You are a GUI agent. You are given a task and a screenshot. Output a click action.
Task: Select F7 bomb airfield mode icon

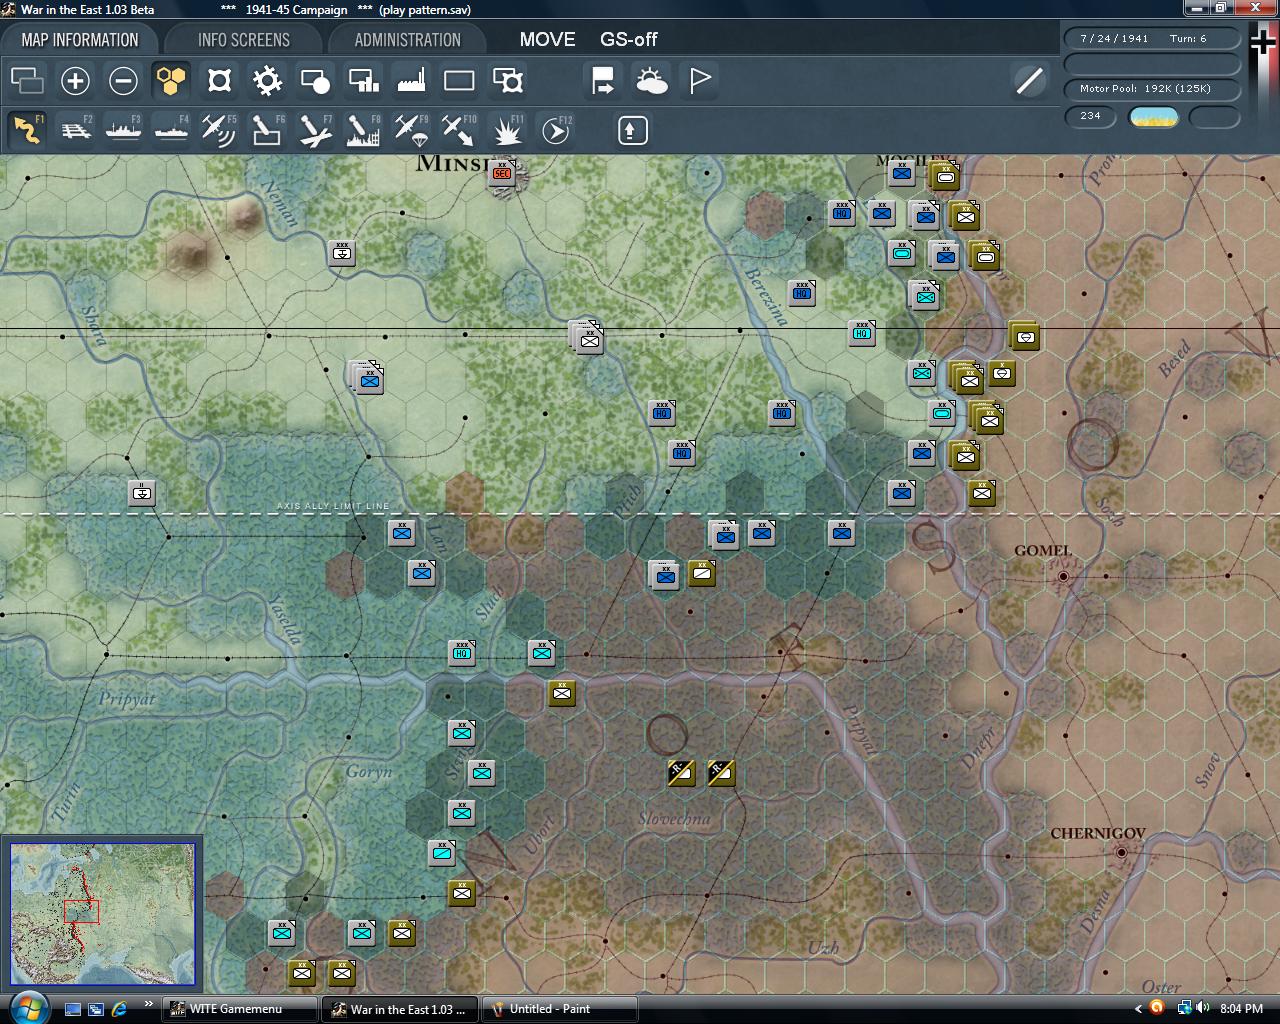(315, 131)
